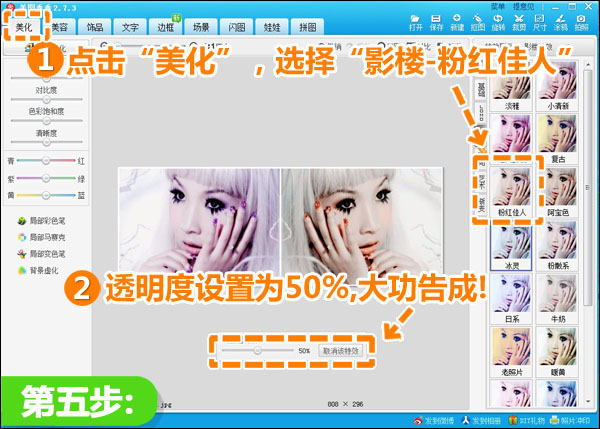Apply the 复古 effect thumbnail
Screen dimensions: 600x429
tap(557, 139)
